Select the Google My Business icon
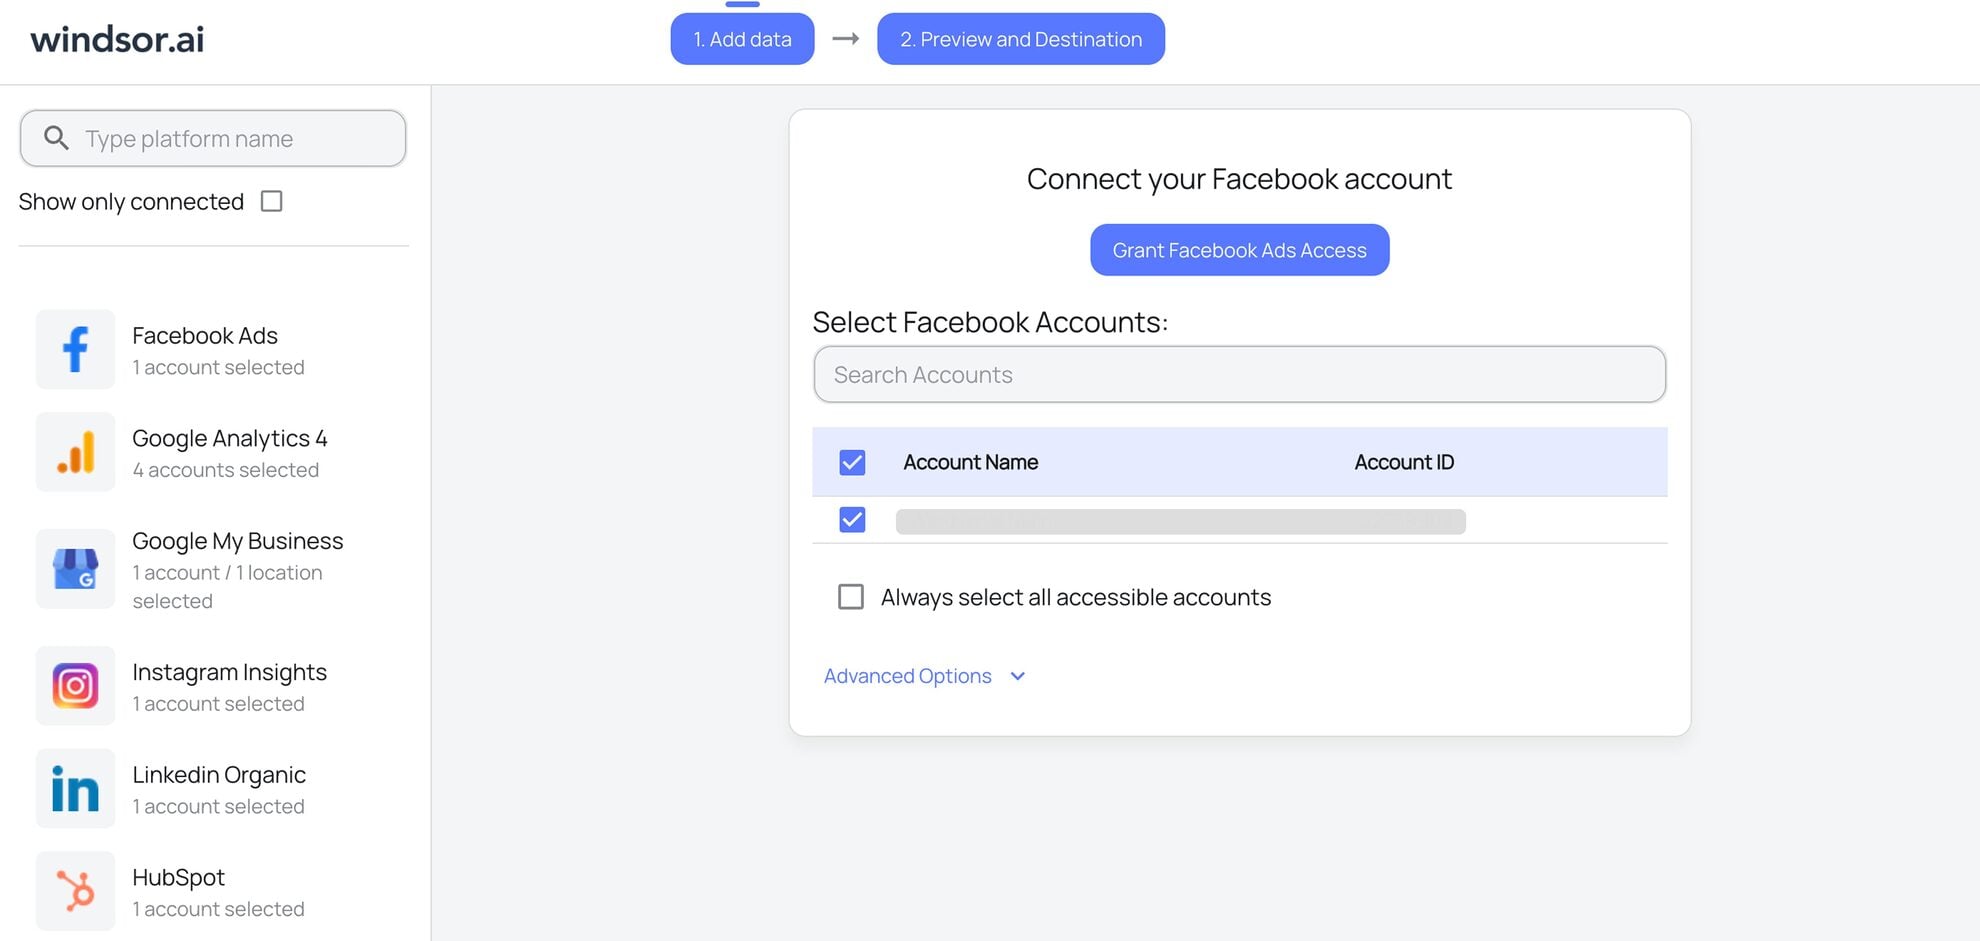This screenshot has height=941, width=1980. [x=75, y=568]
